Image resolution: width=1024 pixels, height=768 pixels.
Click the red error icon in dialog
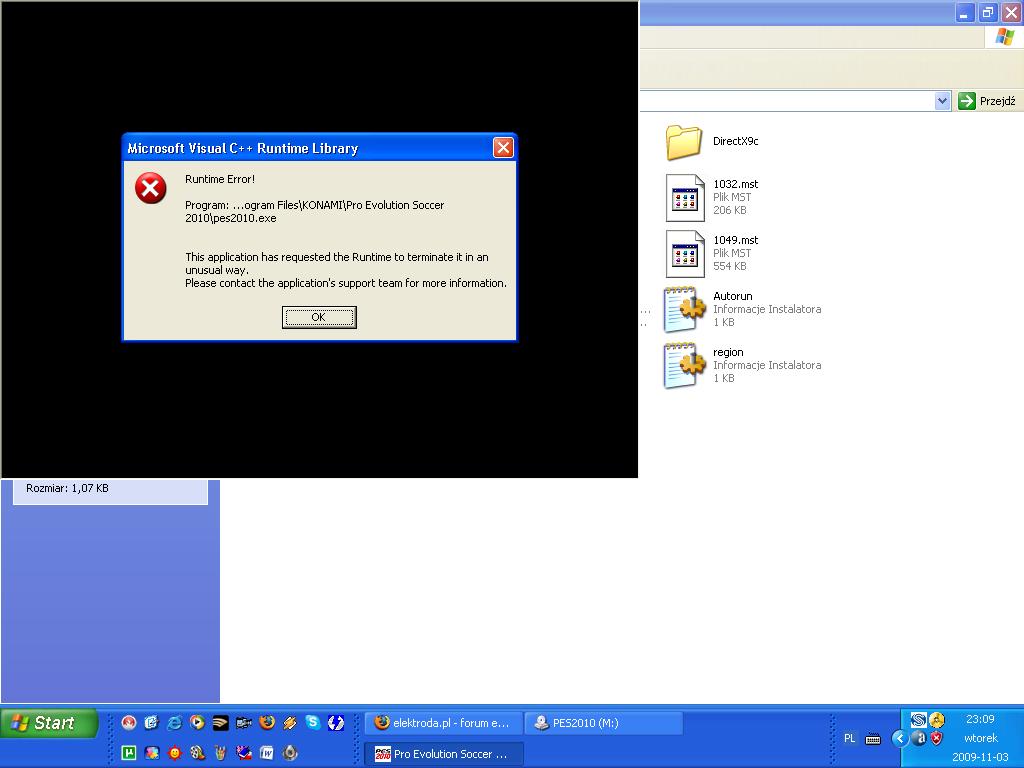(x=151, y=189)
